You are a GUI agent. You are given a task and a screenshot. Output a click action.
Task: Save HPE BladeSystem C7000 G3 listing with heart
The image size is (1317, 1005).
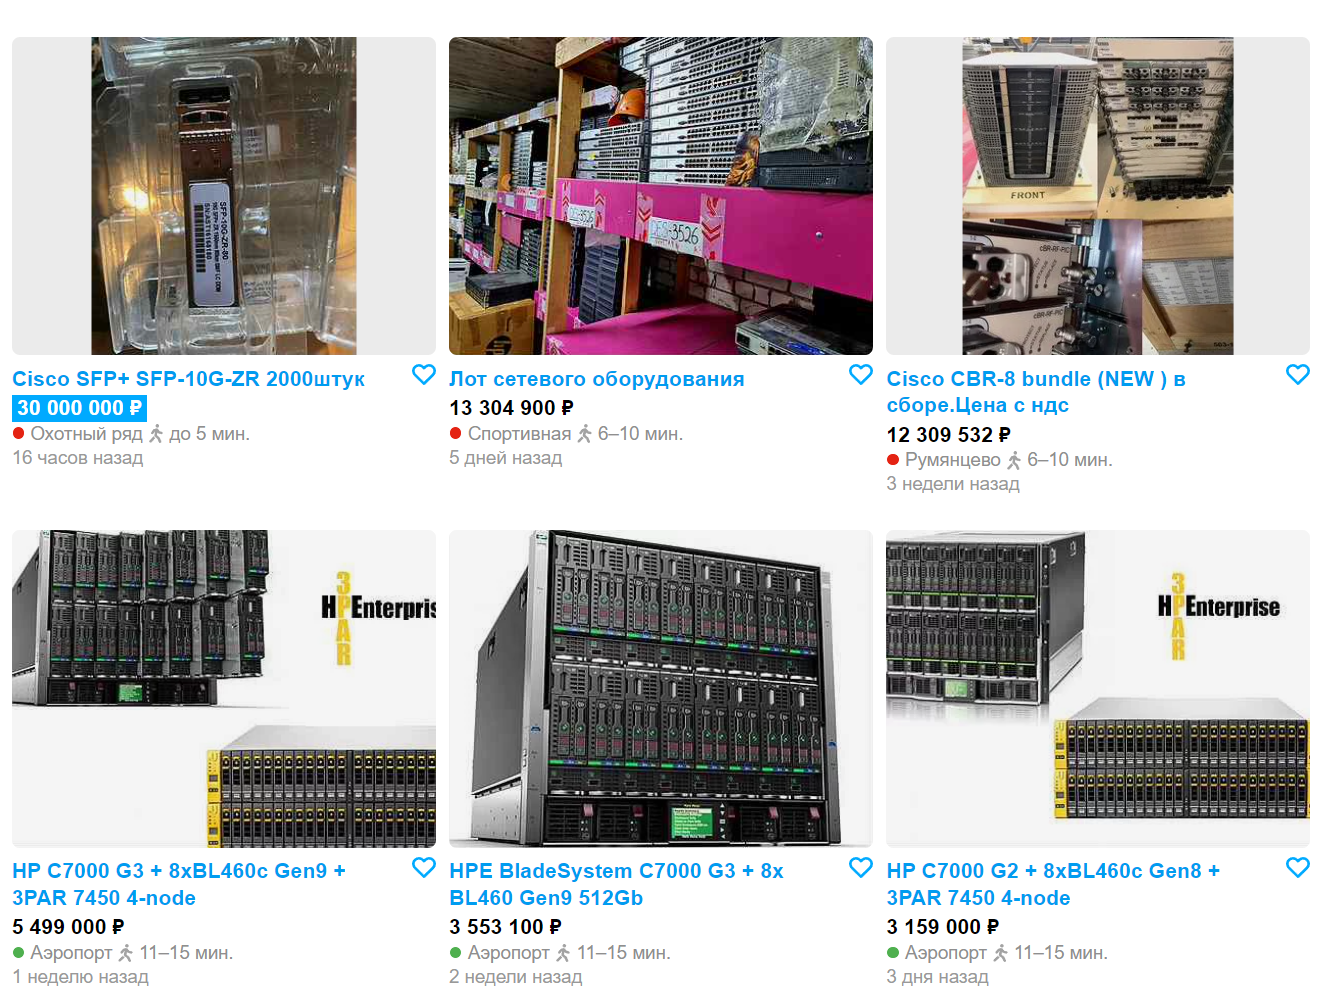861,867
